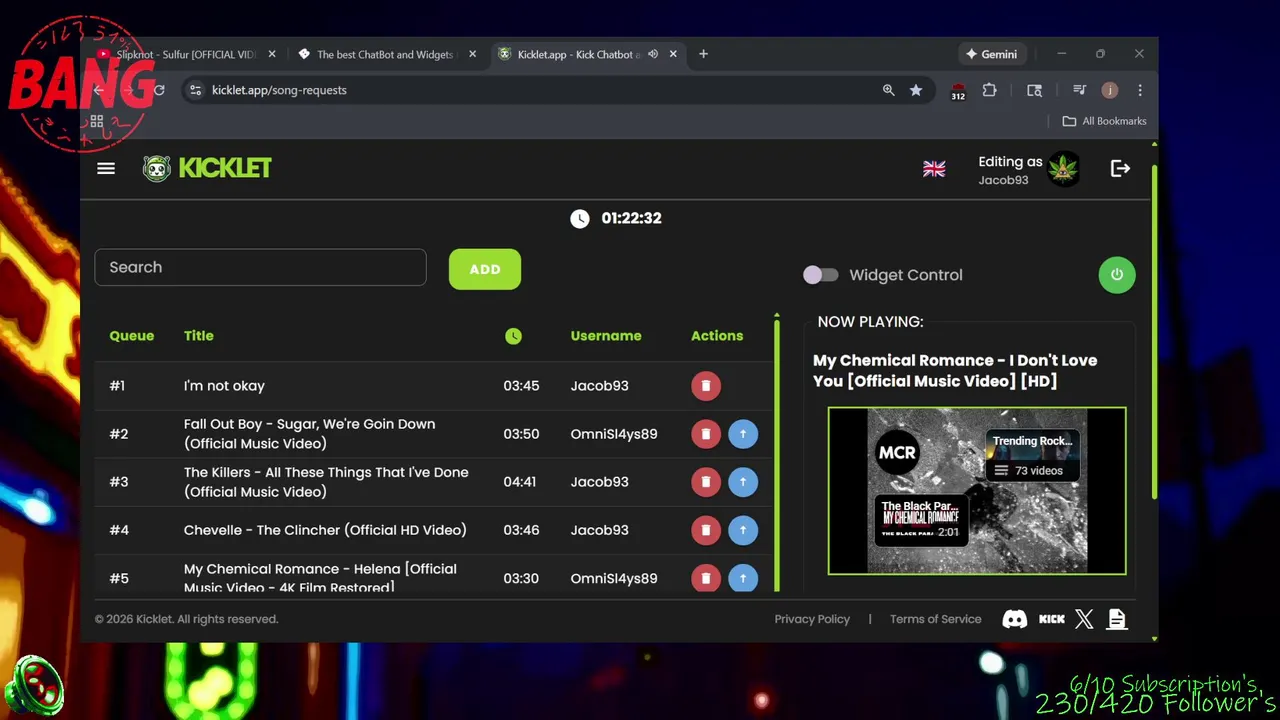Open the Chrome media control icon
This screenshot has width=1280, height=720.
click(1079, 90)
